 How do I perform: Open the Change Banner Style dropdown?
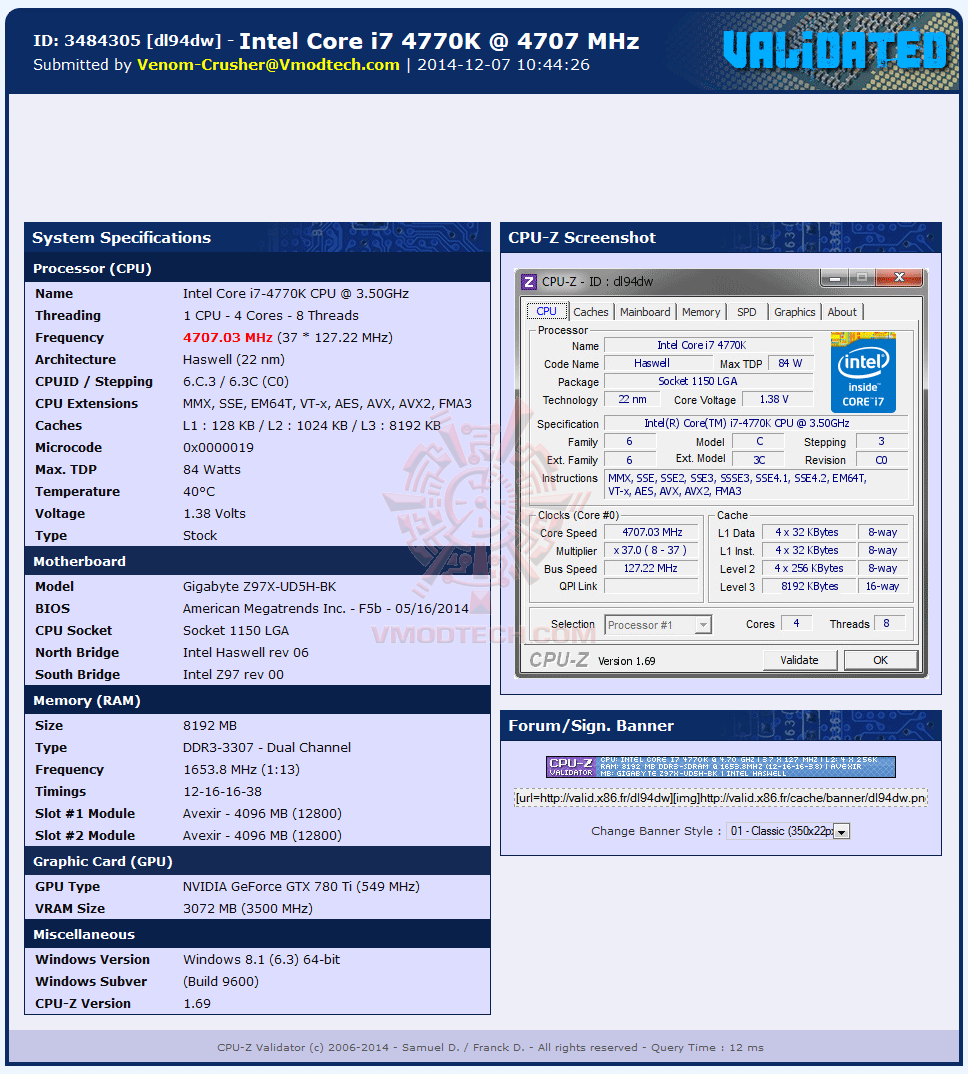[x=789, y=831]
